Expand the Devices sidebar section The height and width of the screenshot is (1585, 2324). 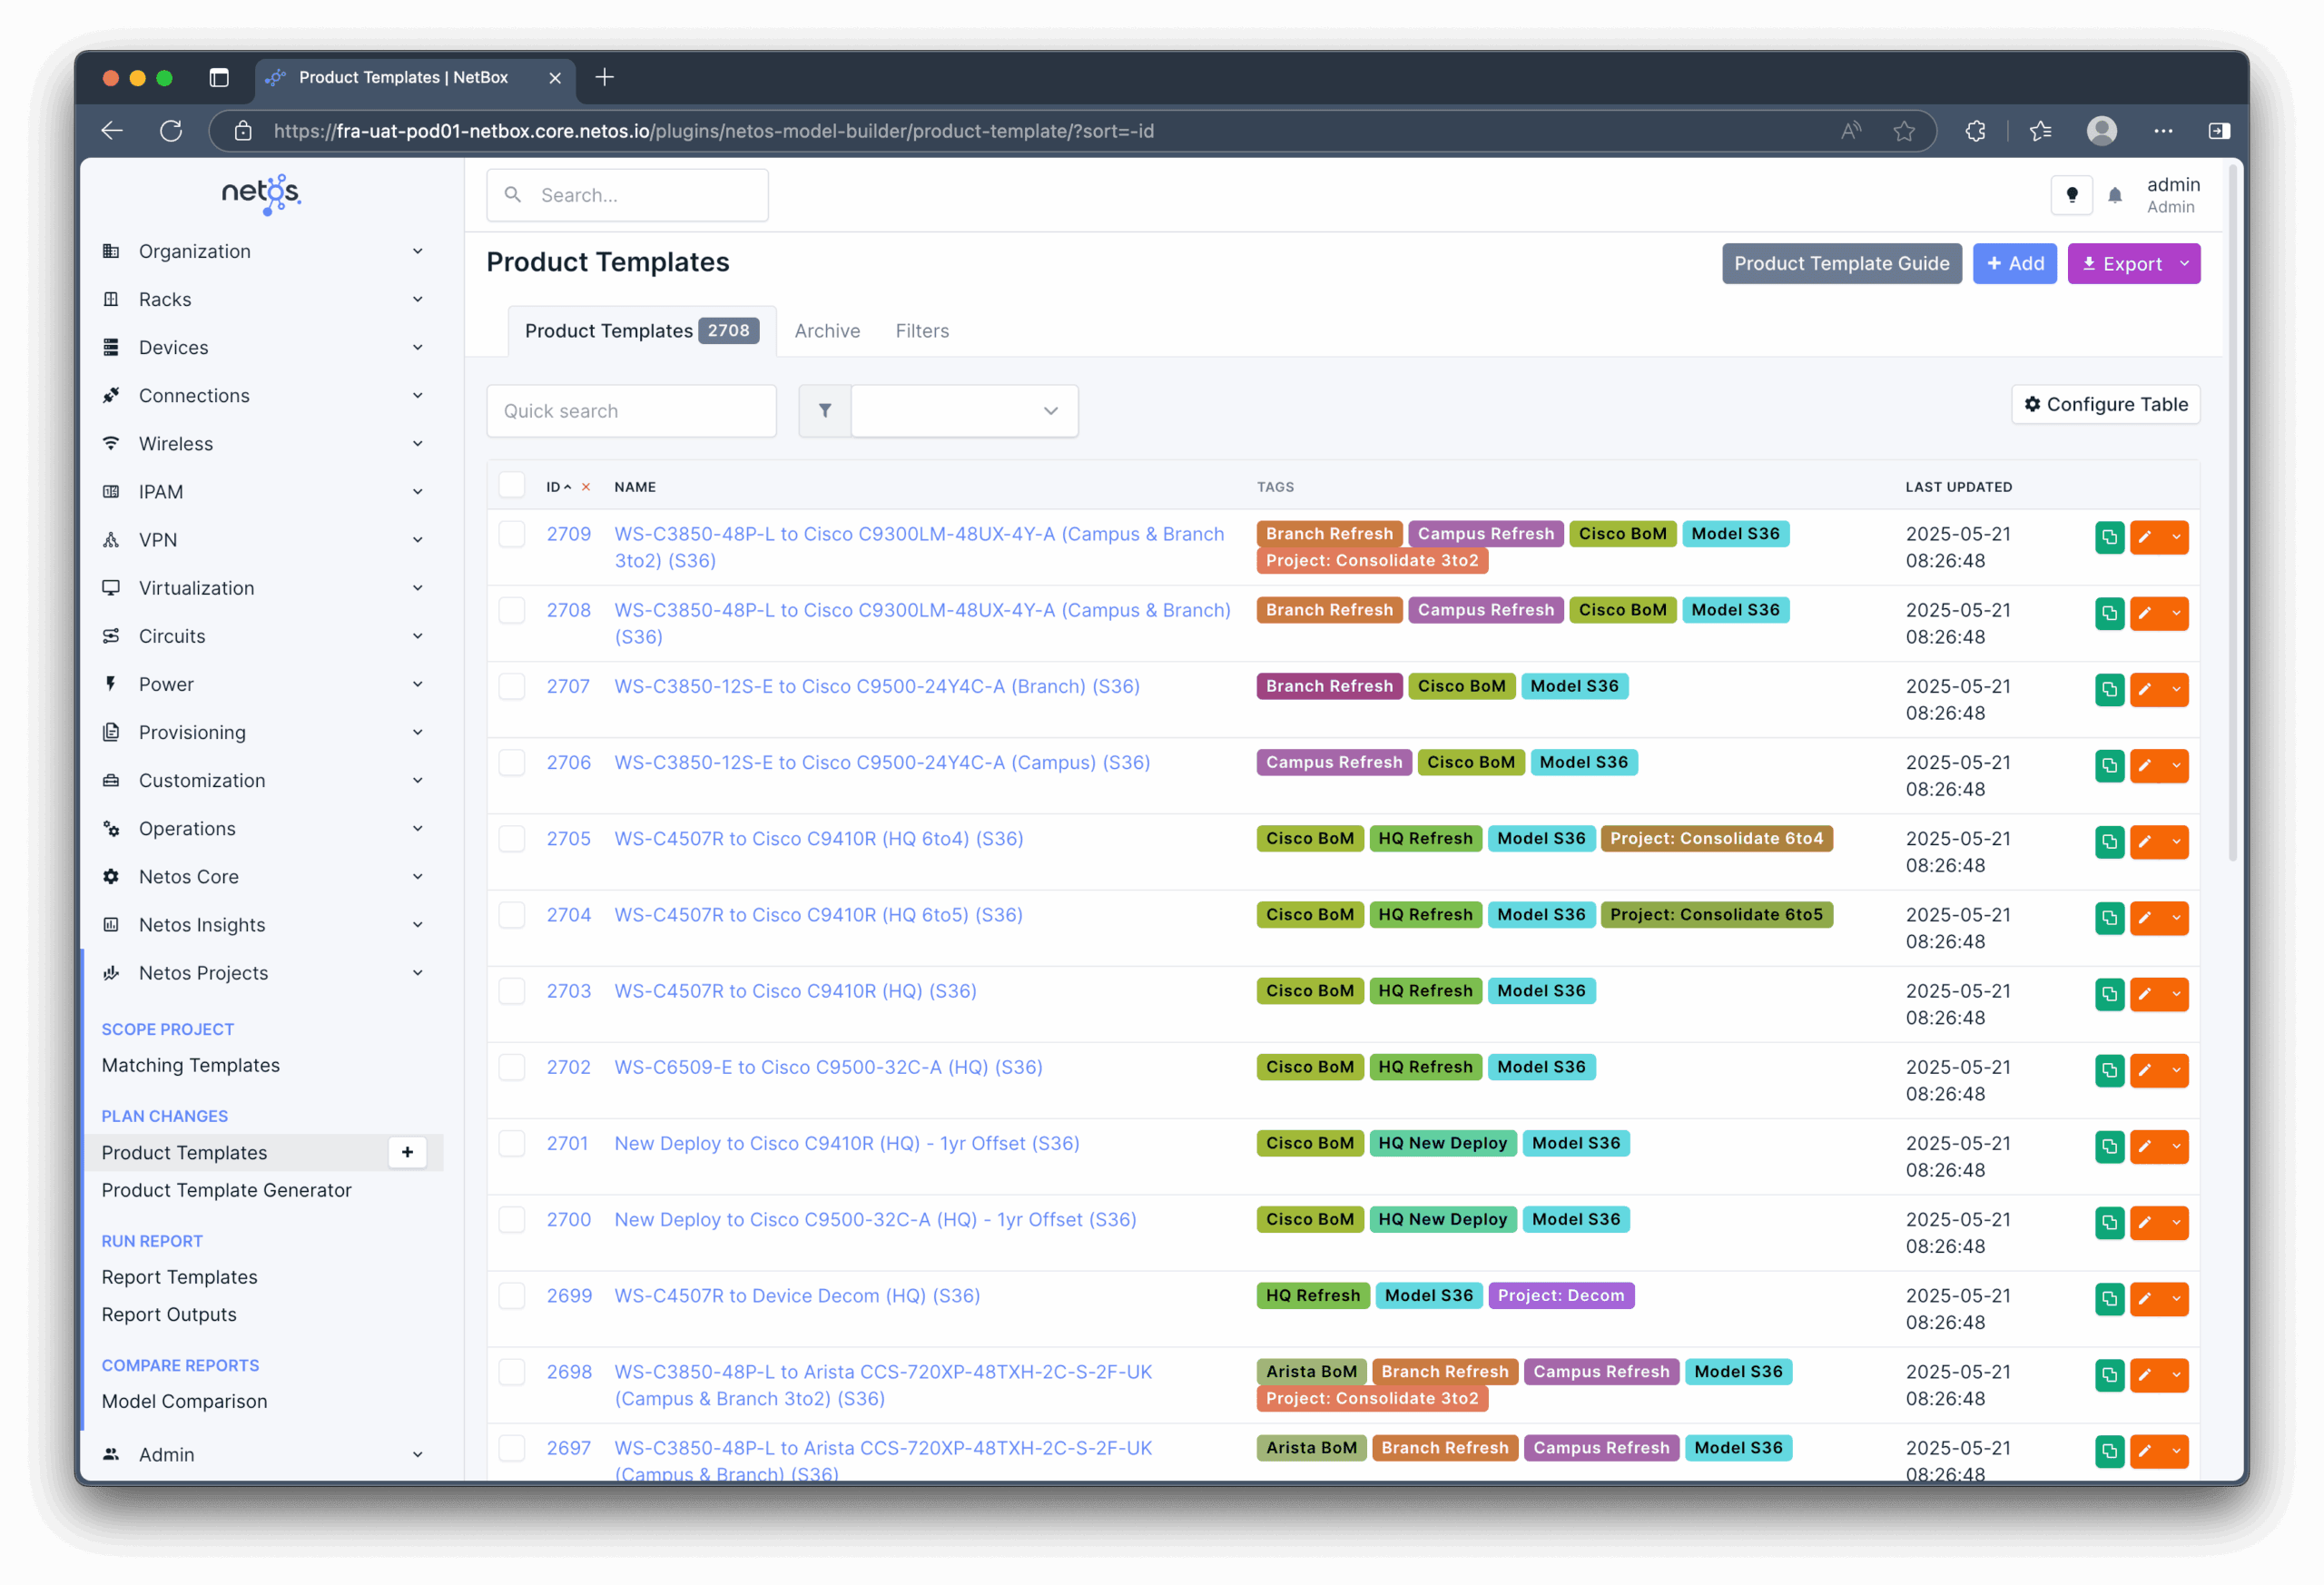click(263, 347)
